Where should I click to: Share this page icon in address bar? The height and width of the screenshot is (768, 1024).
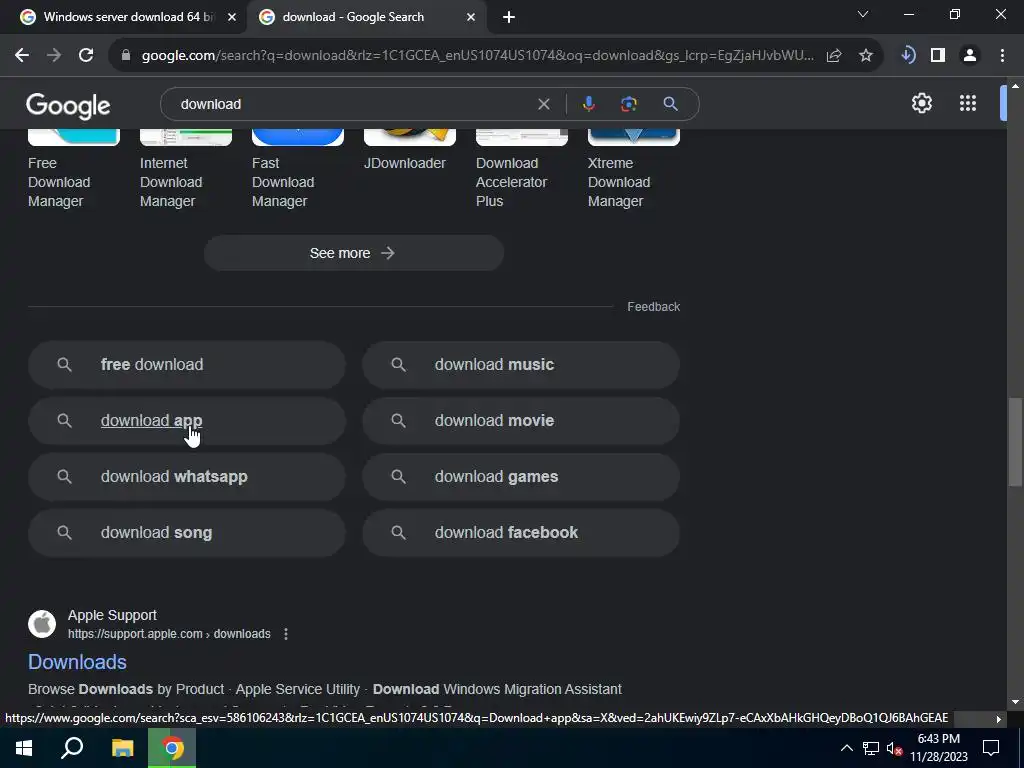[834, 56]
